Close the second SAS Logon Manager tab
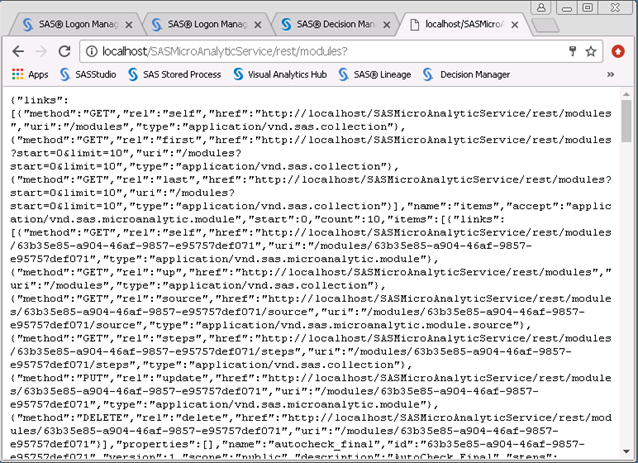 pos(258,25)
